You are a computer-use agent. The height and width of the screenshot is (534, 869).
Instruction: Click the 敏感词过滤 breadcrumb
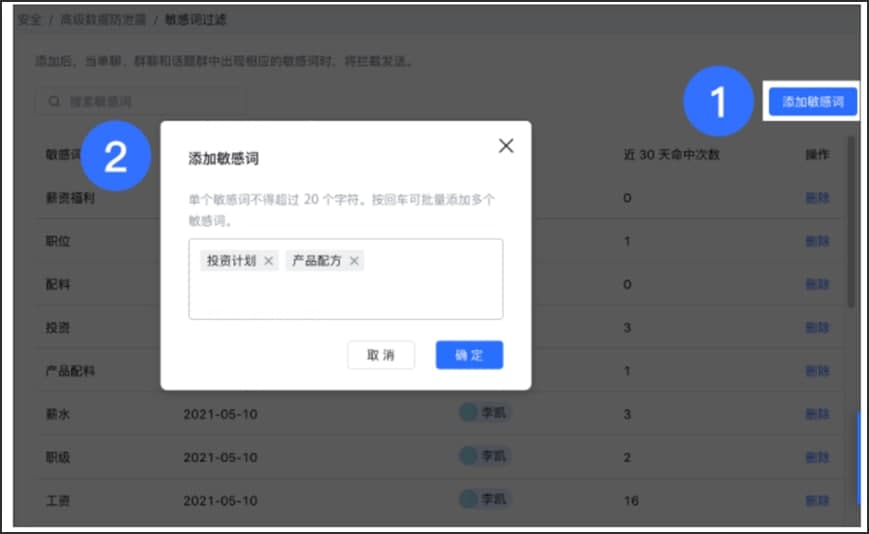pyautogui.click(x=196, y=20)
